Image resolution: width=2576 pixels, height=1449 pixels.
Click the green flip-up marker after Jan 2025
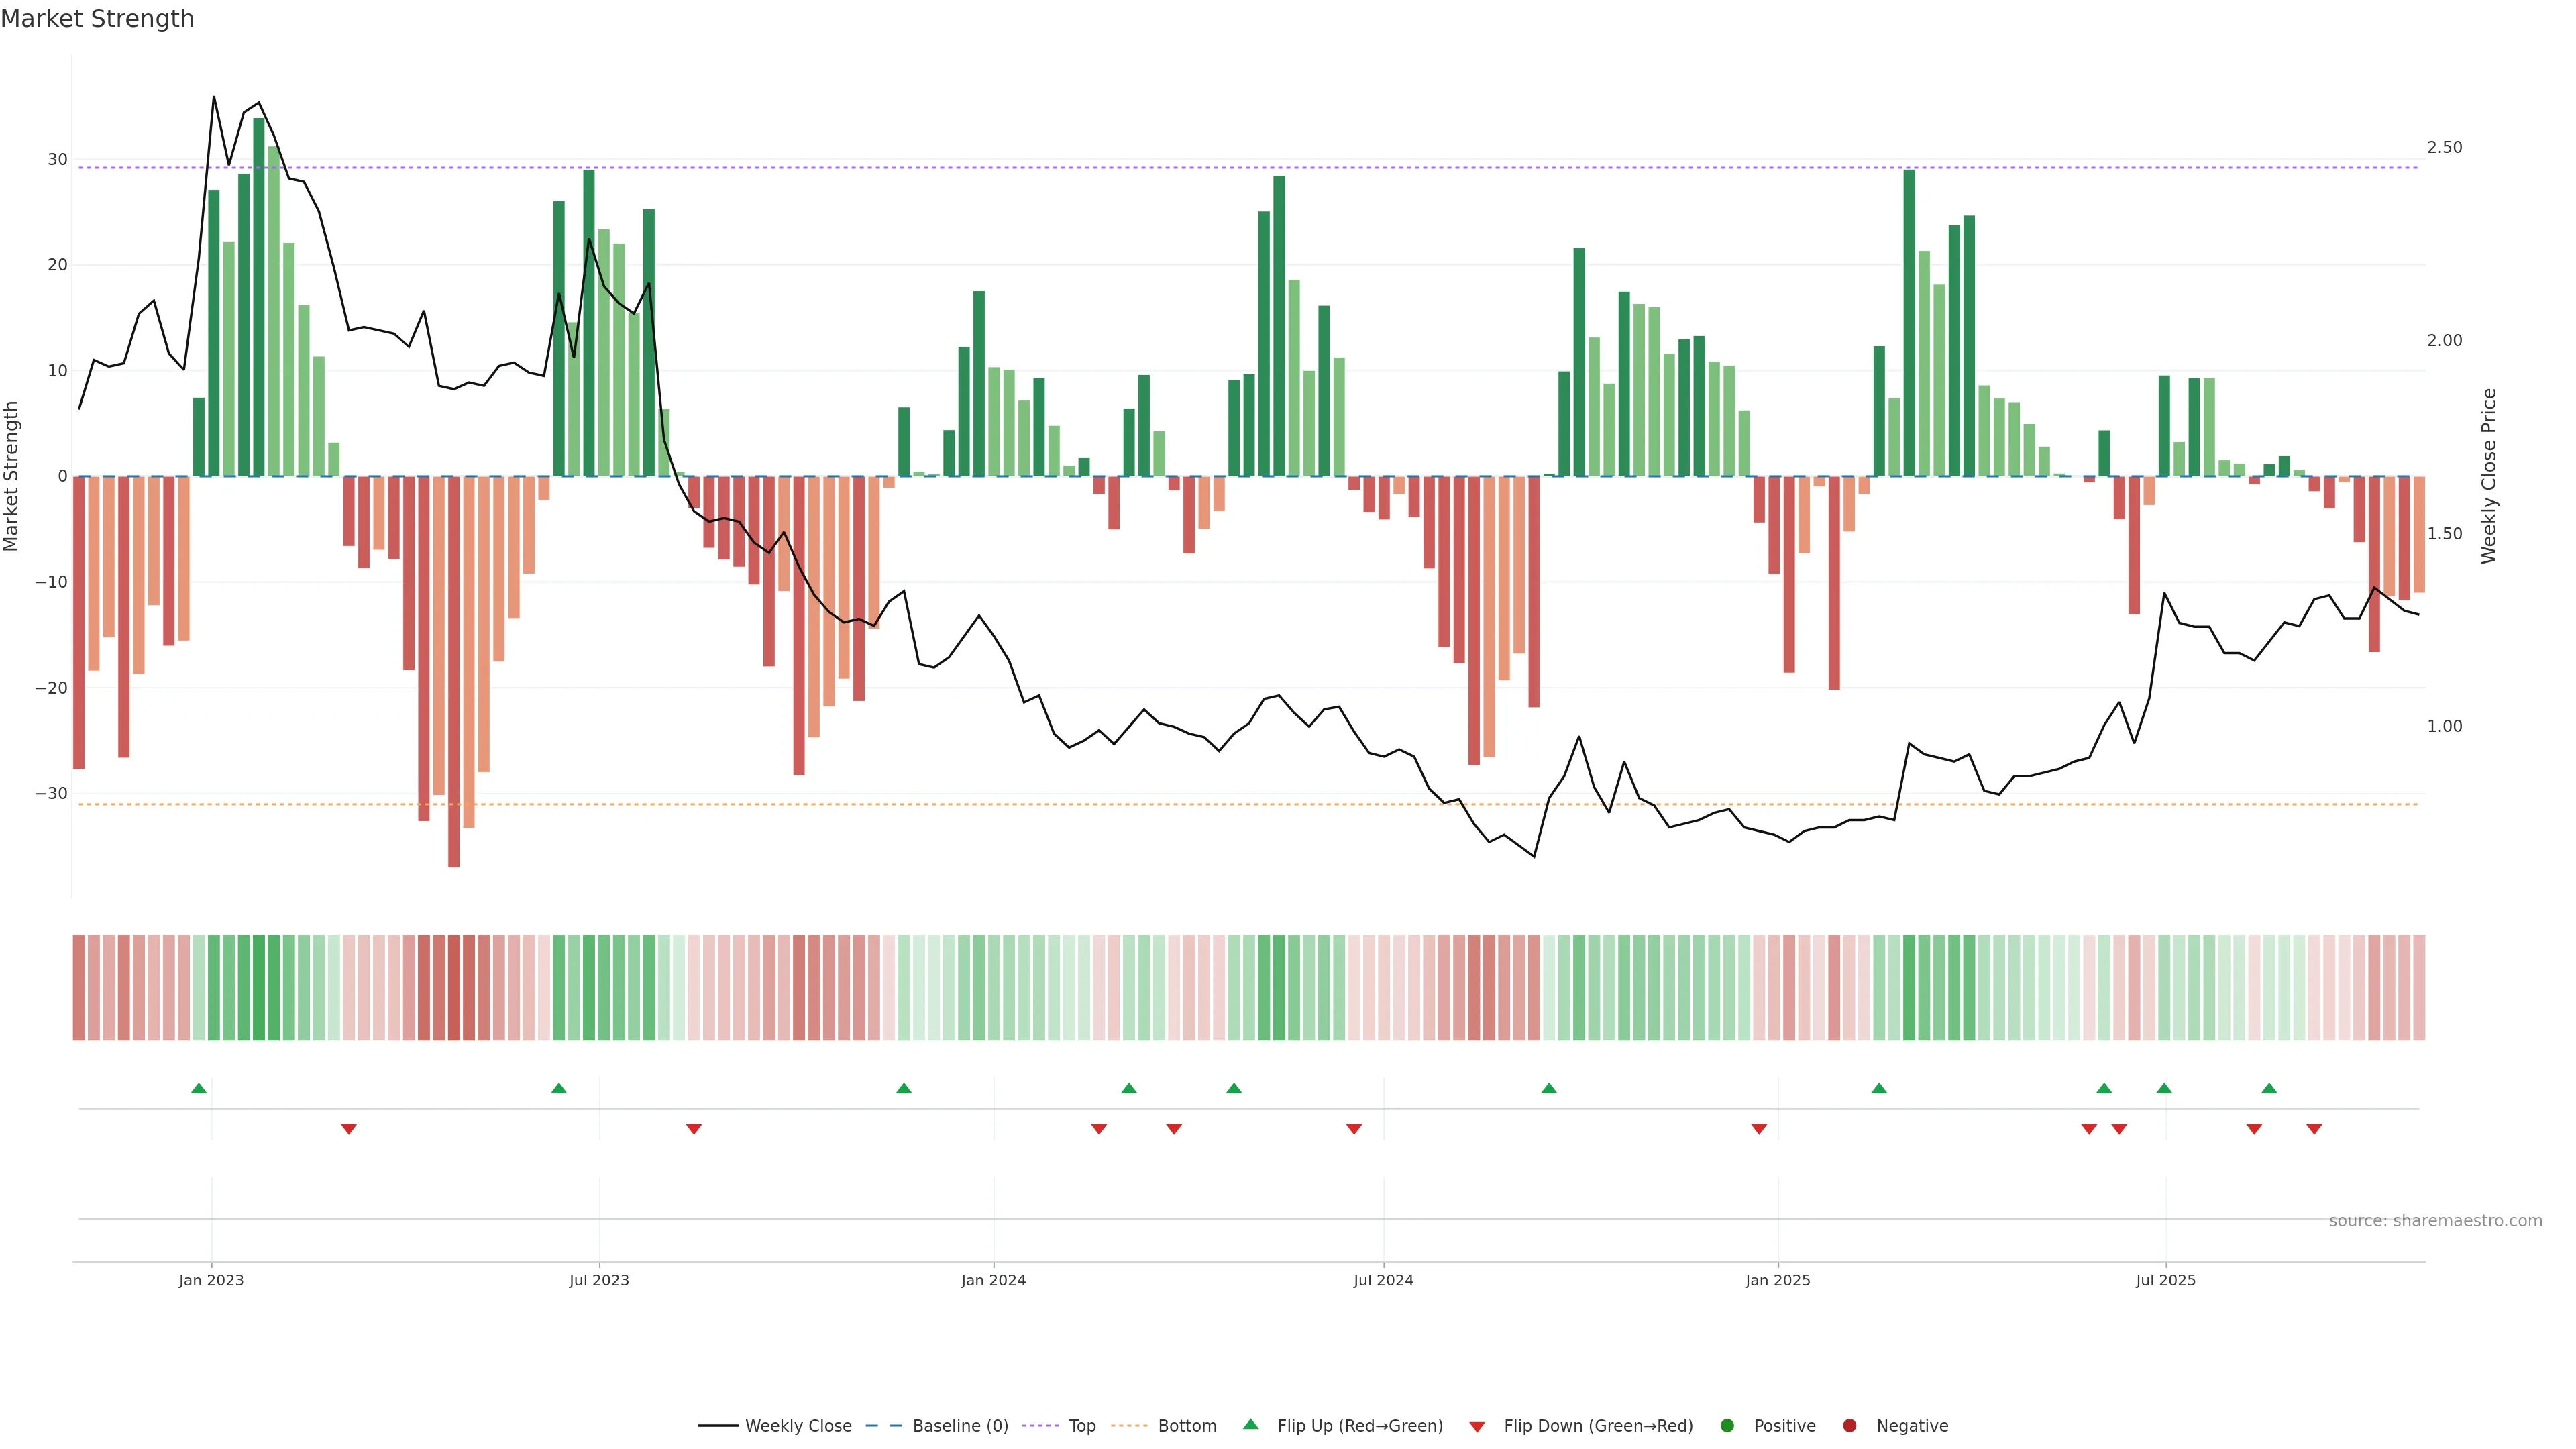coord(1879,1088)
